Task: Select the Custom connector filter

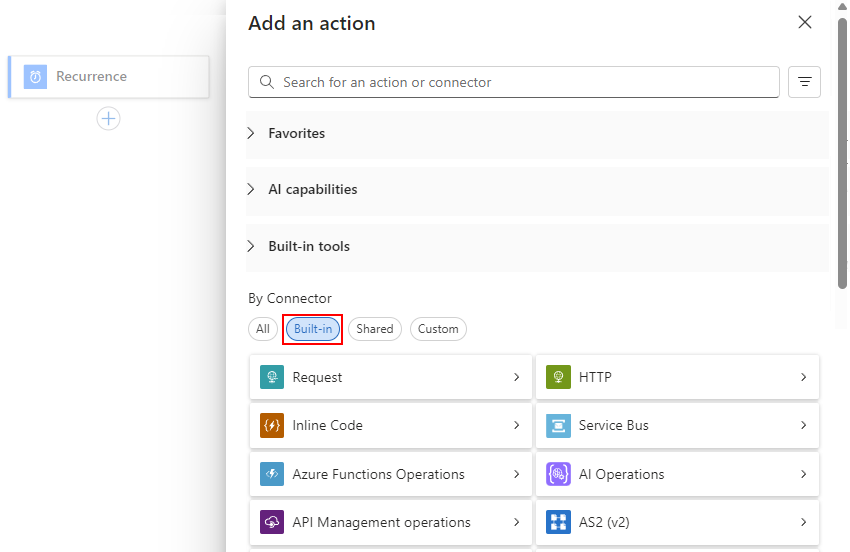Action: 438,329
